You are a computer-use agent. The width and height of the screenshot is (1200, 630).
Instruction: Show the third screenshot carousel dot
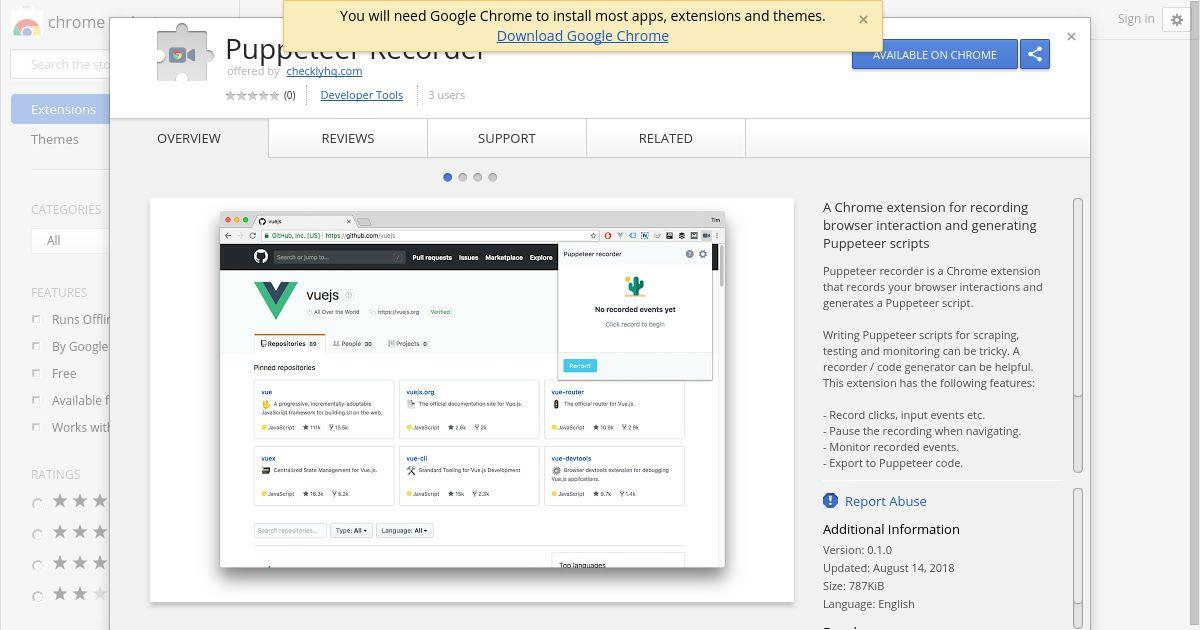pos(477,177)
